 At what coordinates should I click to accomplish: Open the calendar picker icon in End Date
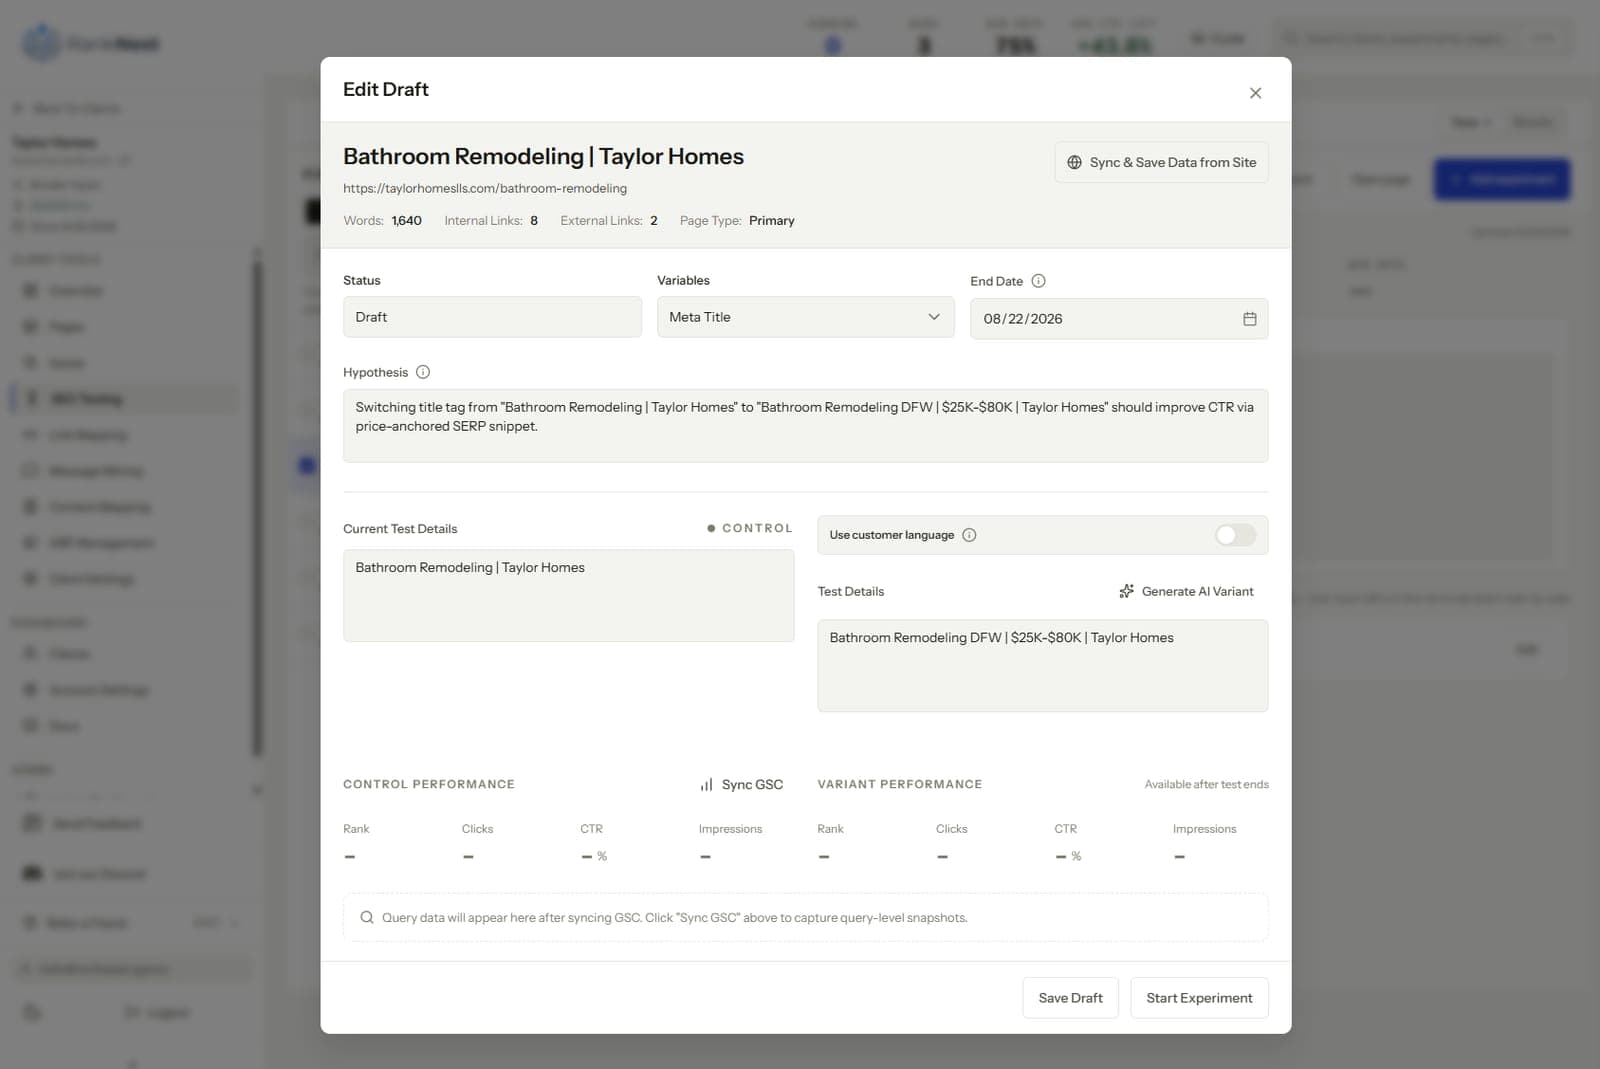point(1249,319)
